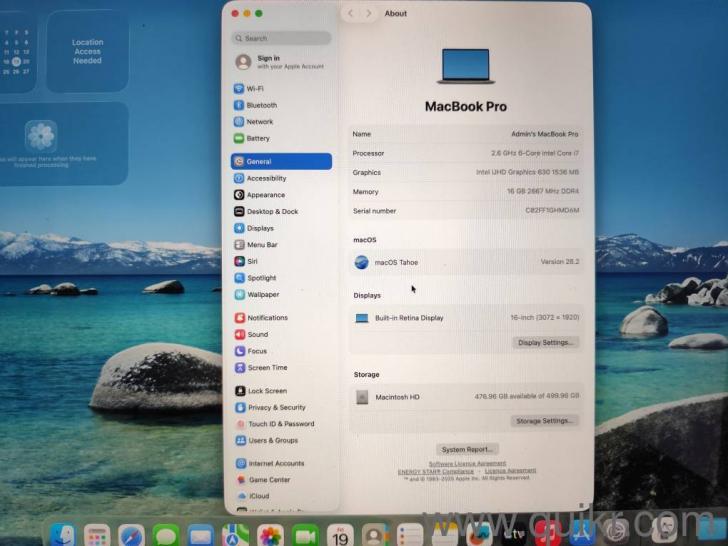728x546 pixels.
Task: Open Contacts from the Dock
Action: click(x=375, y=535)
